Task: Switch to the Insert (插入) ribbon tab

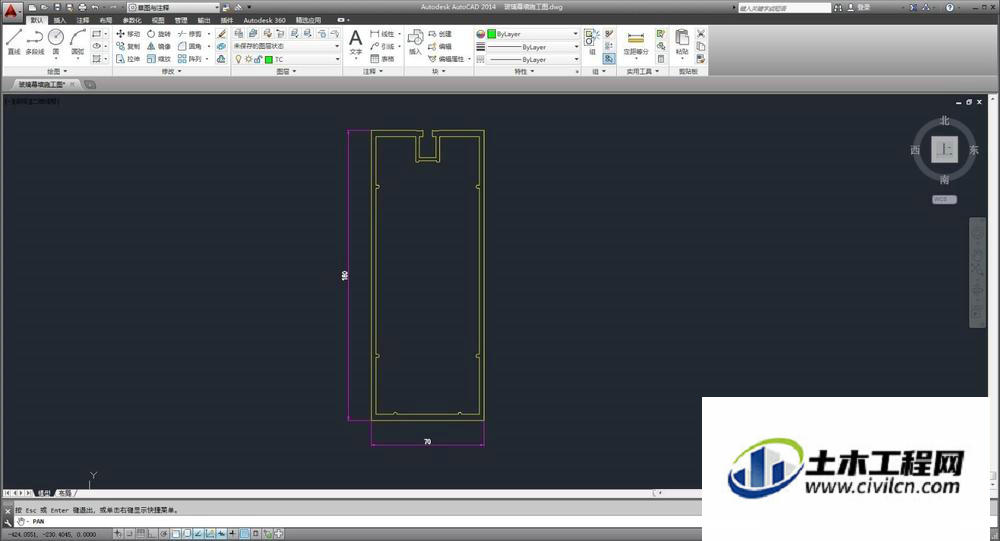Action: (59, 20)
